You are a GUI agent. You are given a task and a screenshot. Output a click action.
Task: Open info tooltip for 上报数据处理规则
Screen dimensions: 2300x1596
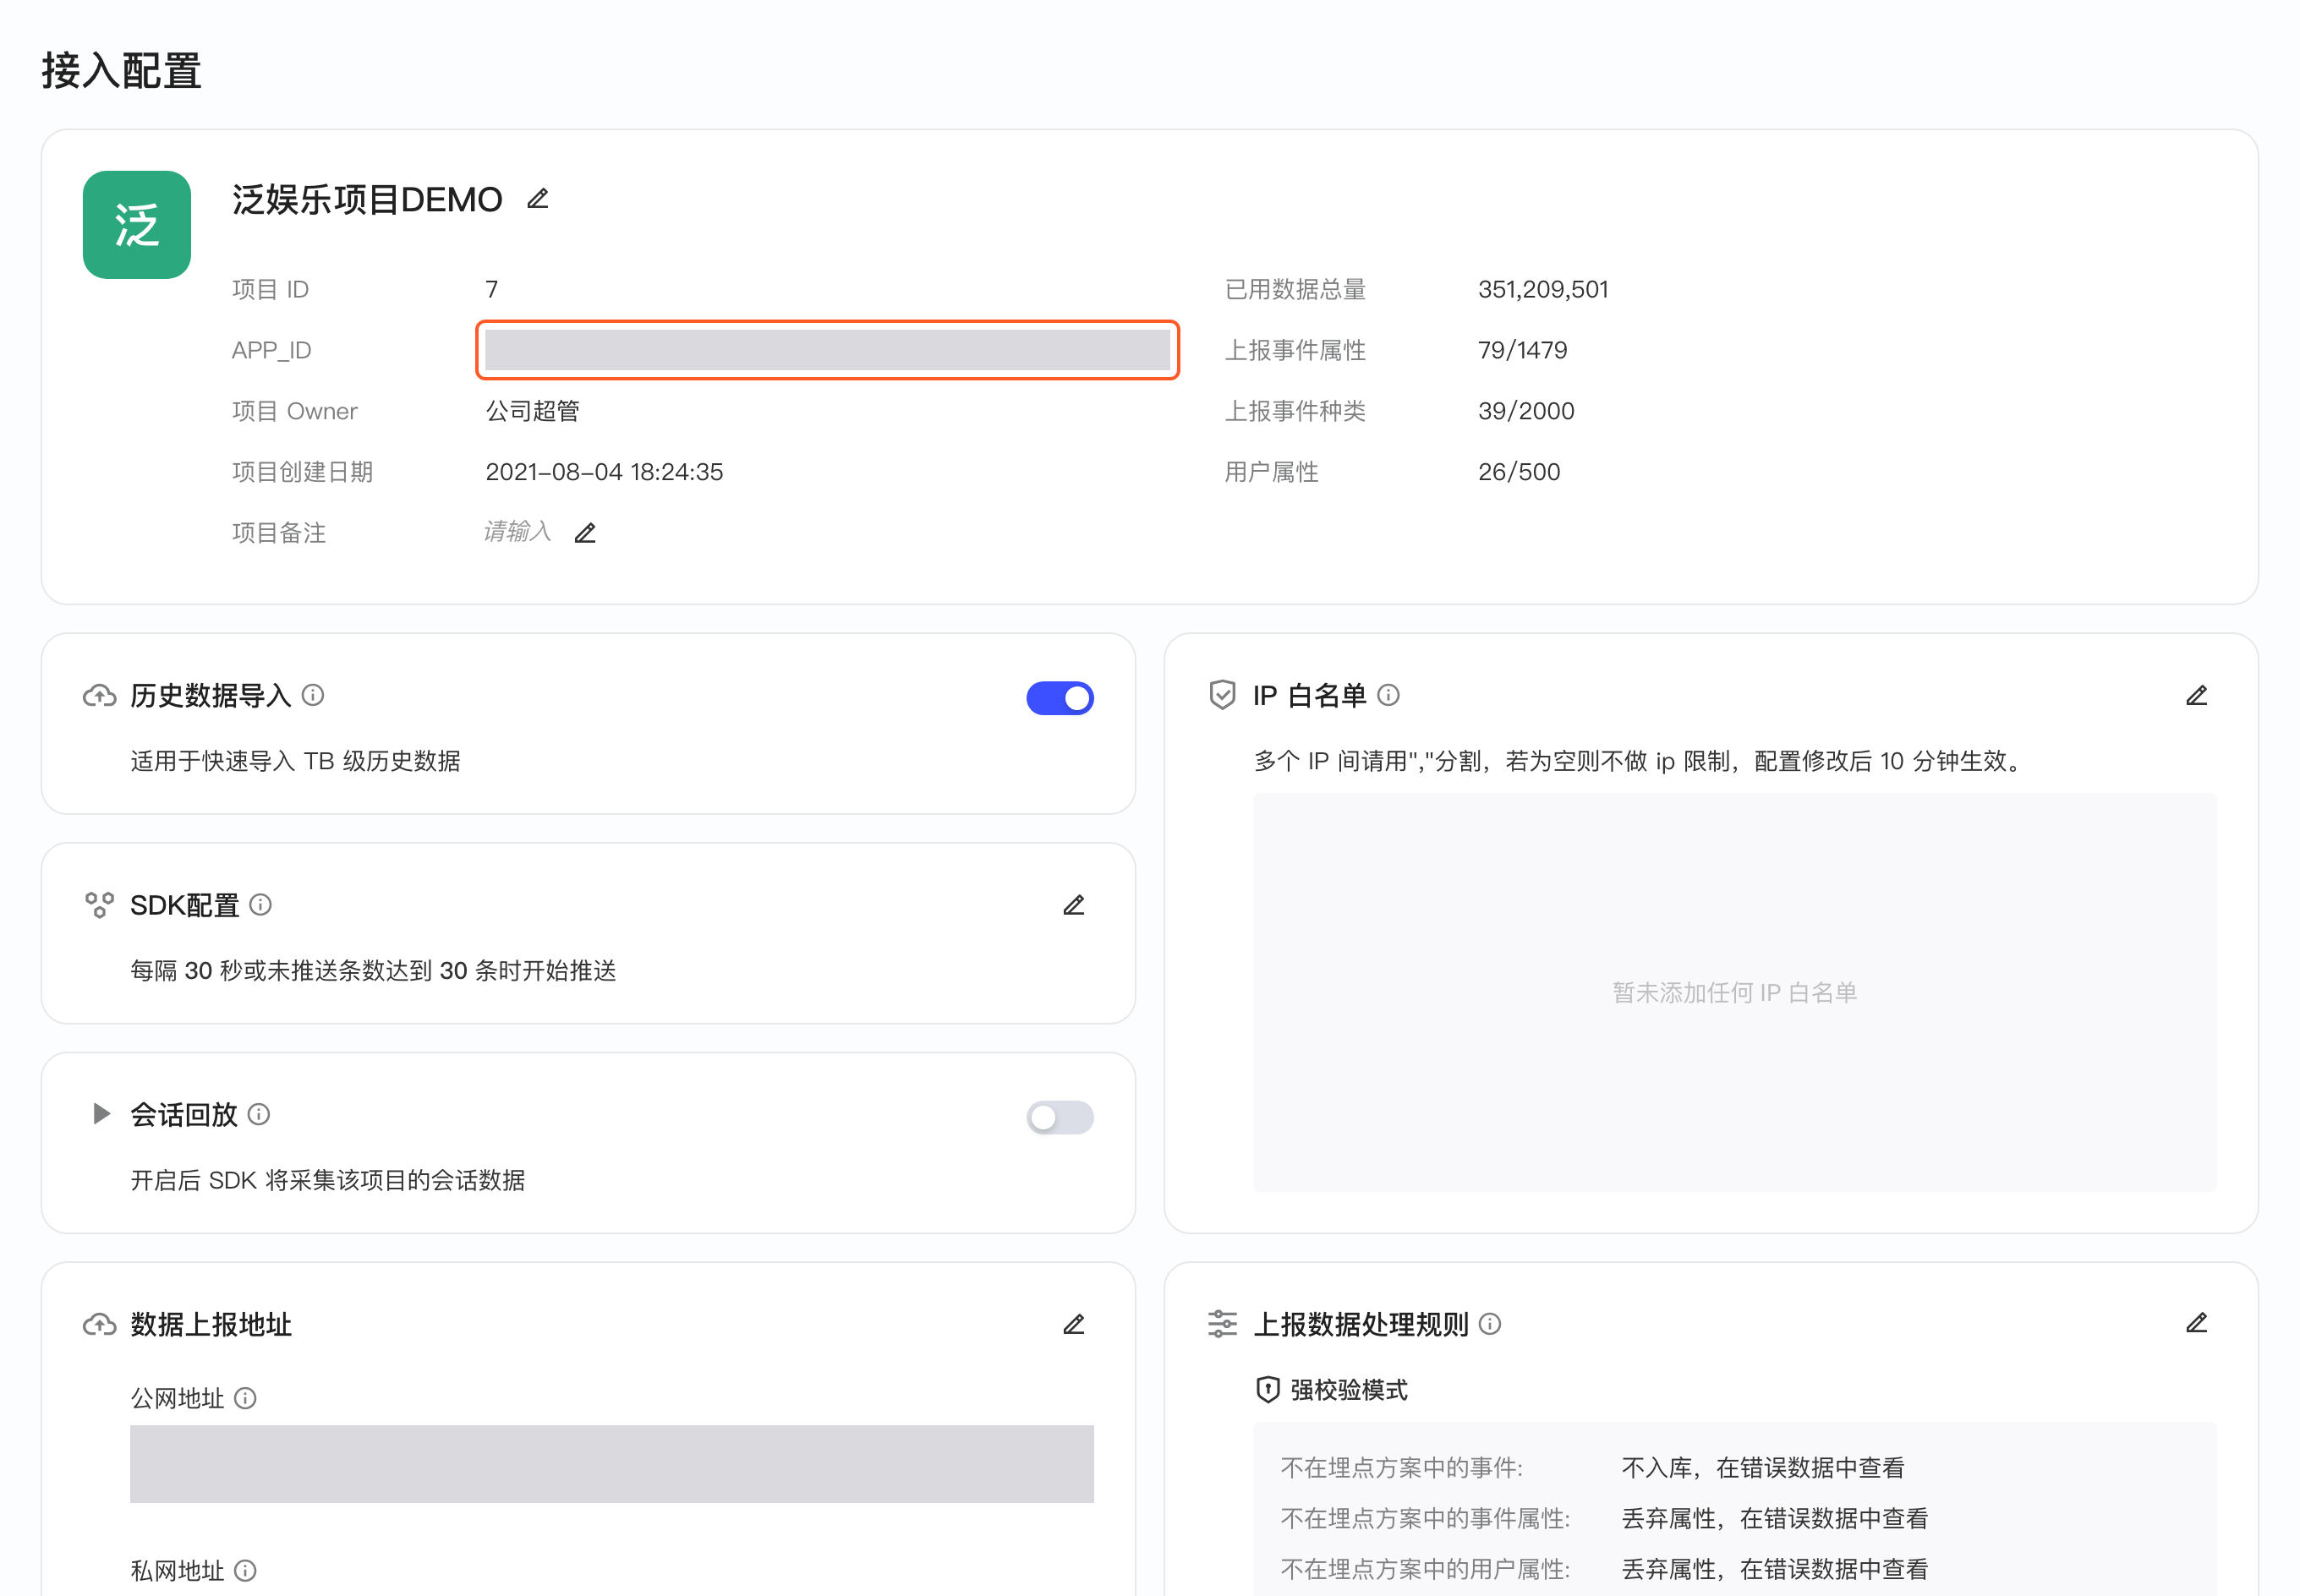[1490, 1324]
